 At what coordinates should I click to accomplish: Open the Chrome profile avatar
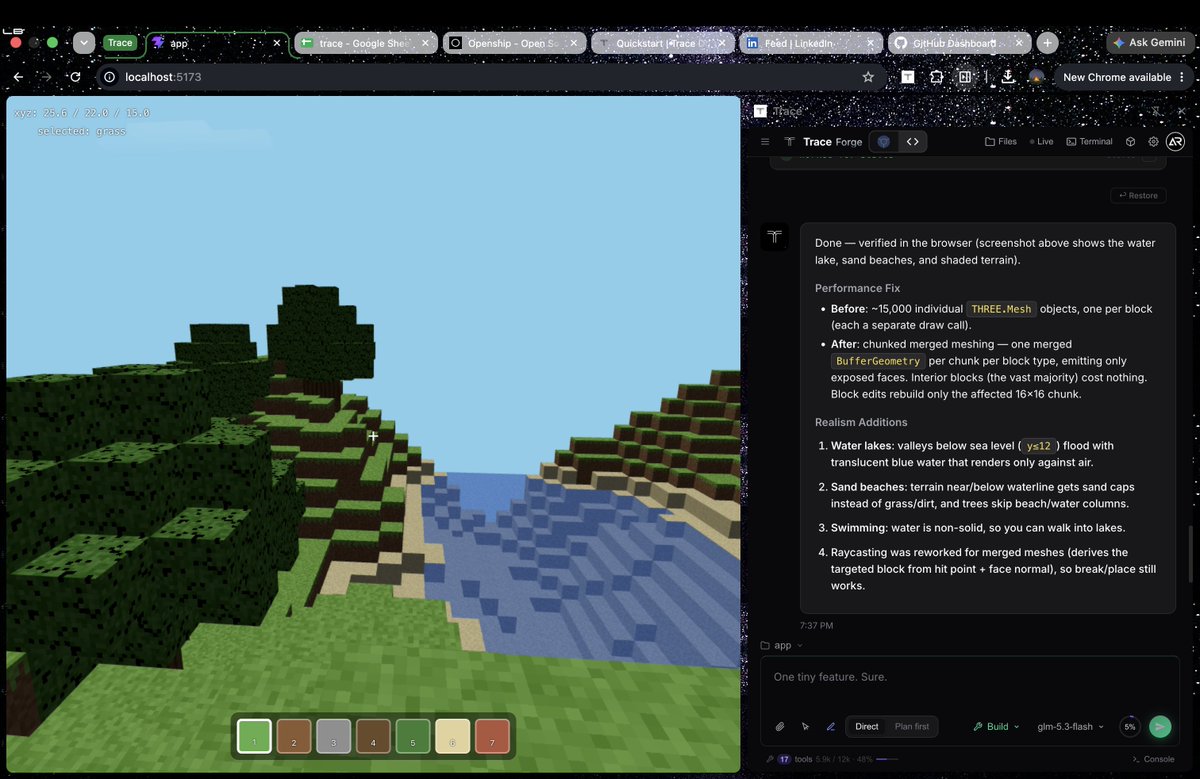tap(1037, 77)
